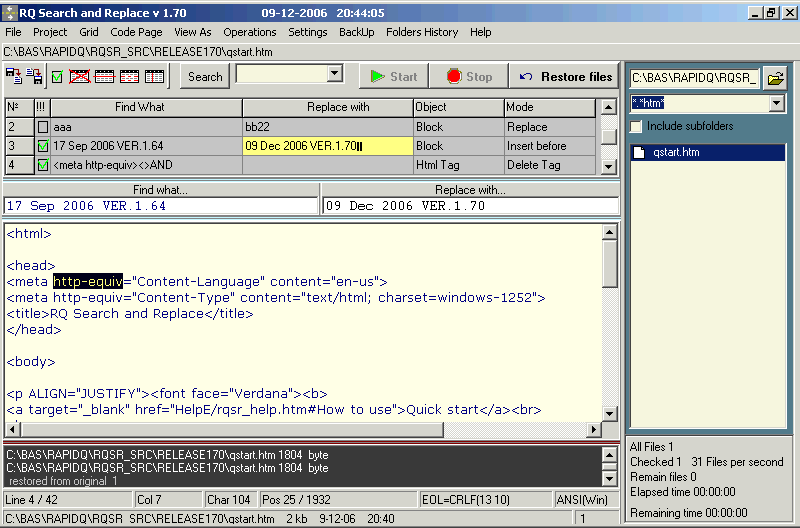Click the red-crossed grid toolbar icon
The height and width of the screenshot is (528, 800).
[79, 76]
